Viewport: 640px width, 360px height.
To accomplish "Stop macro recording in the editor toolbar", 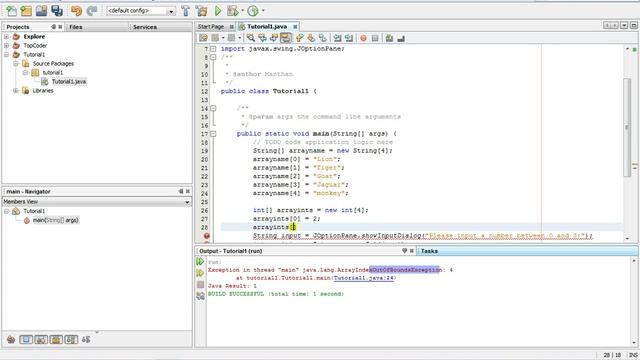I will [x=375, y=38].
